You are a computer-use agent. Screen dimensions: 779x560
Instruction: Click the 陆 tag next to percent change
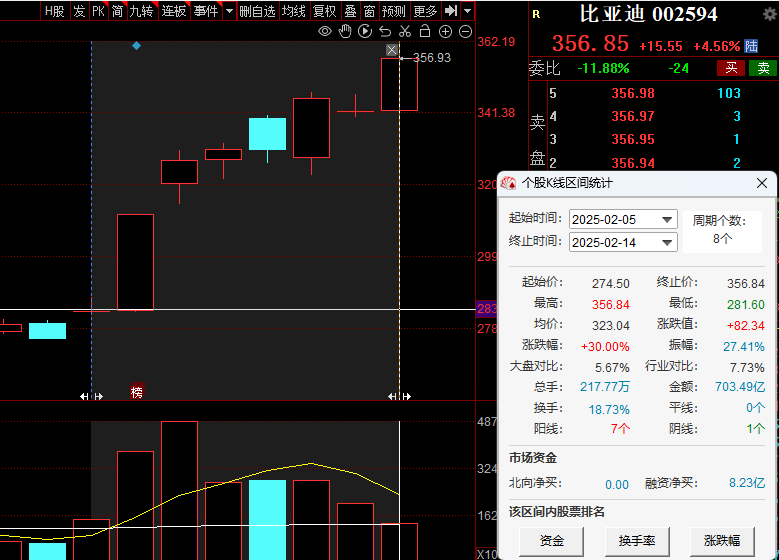752,46
